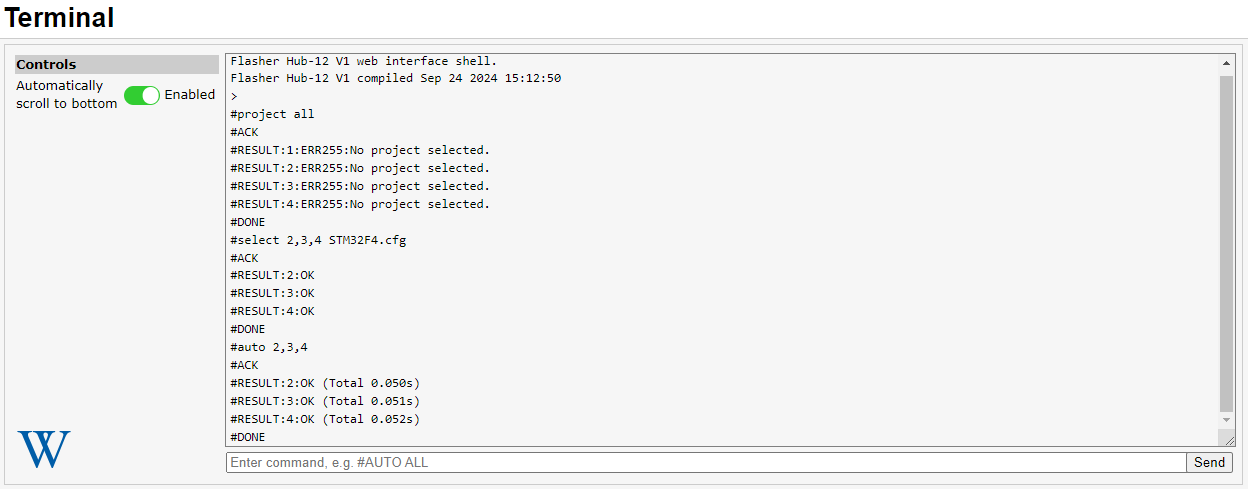Click the 'web interface shell' banner line
This screenshot has height=489, width=1248.
[x=363, y=61]
